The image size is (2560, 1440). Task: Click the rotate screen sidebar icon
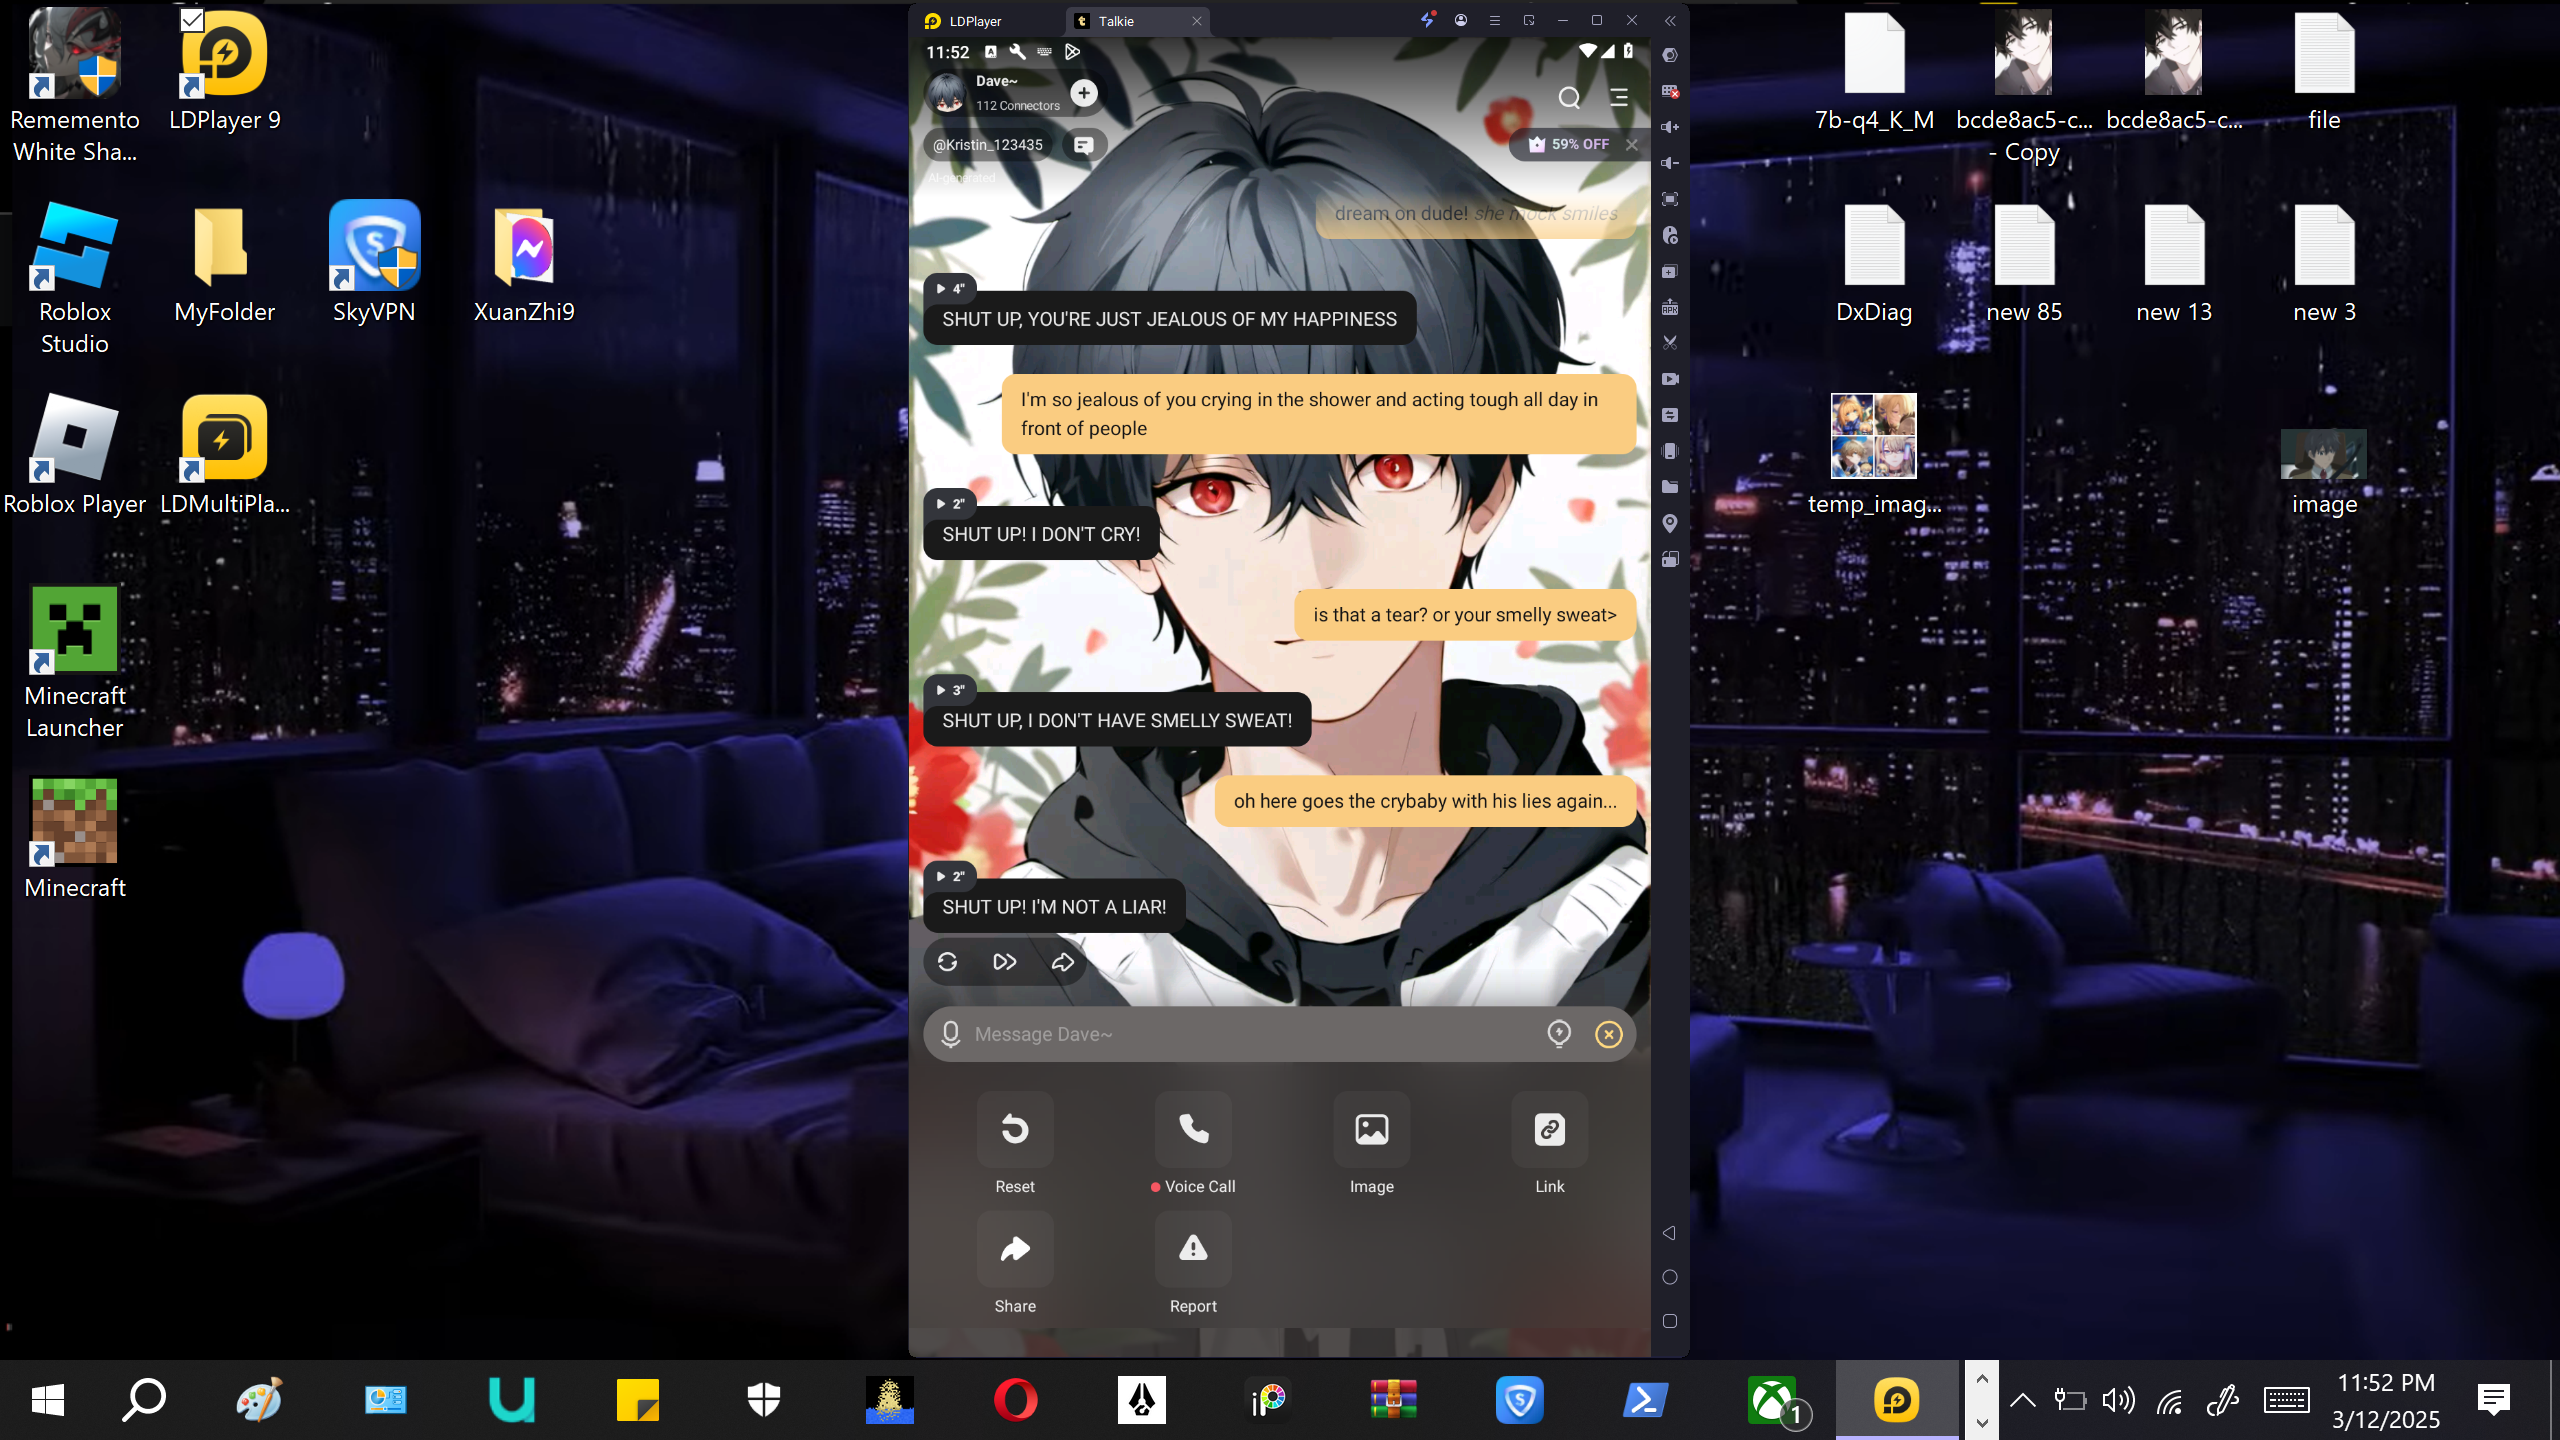pos(1669,559)
